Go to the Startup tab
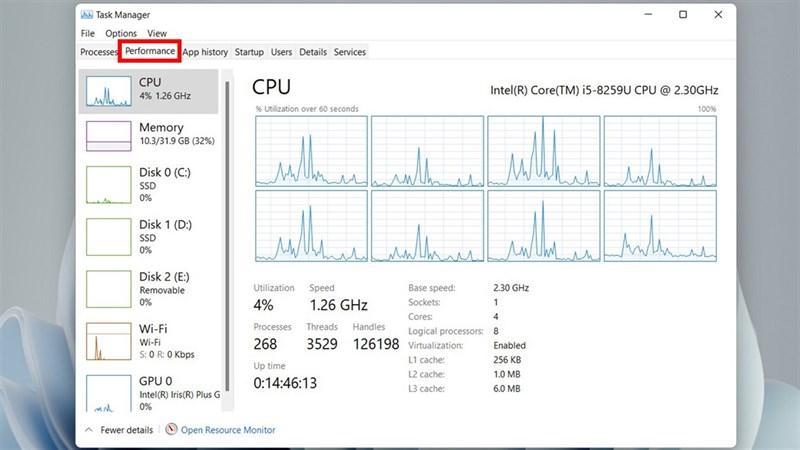 tap(249, 52)
